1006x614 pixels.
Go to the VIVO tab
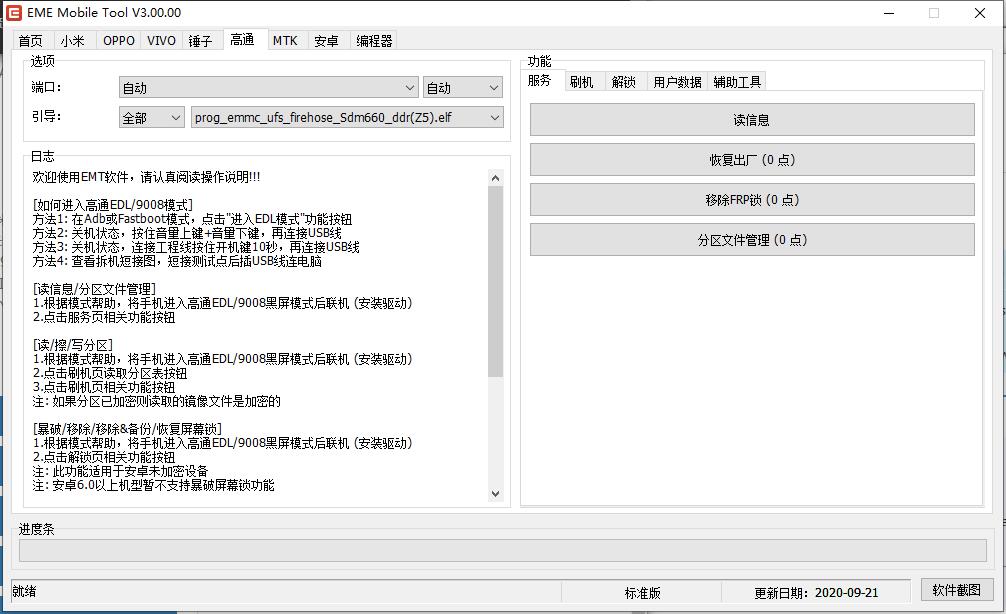point(161,41)
